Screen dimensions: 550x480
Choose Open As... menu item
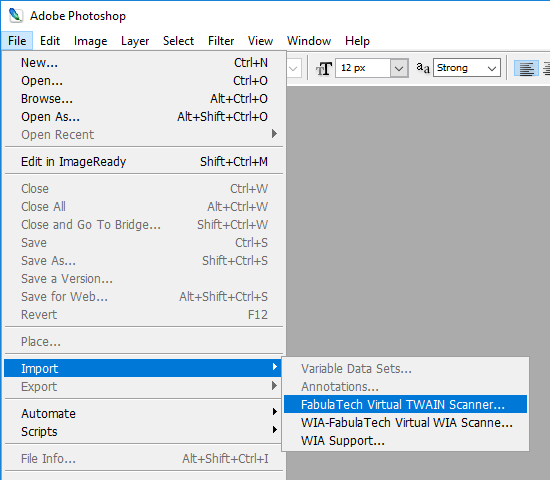tap(143, 117)
